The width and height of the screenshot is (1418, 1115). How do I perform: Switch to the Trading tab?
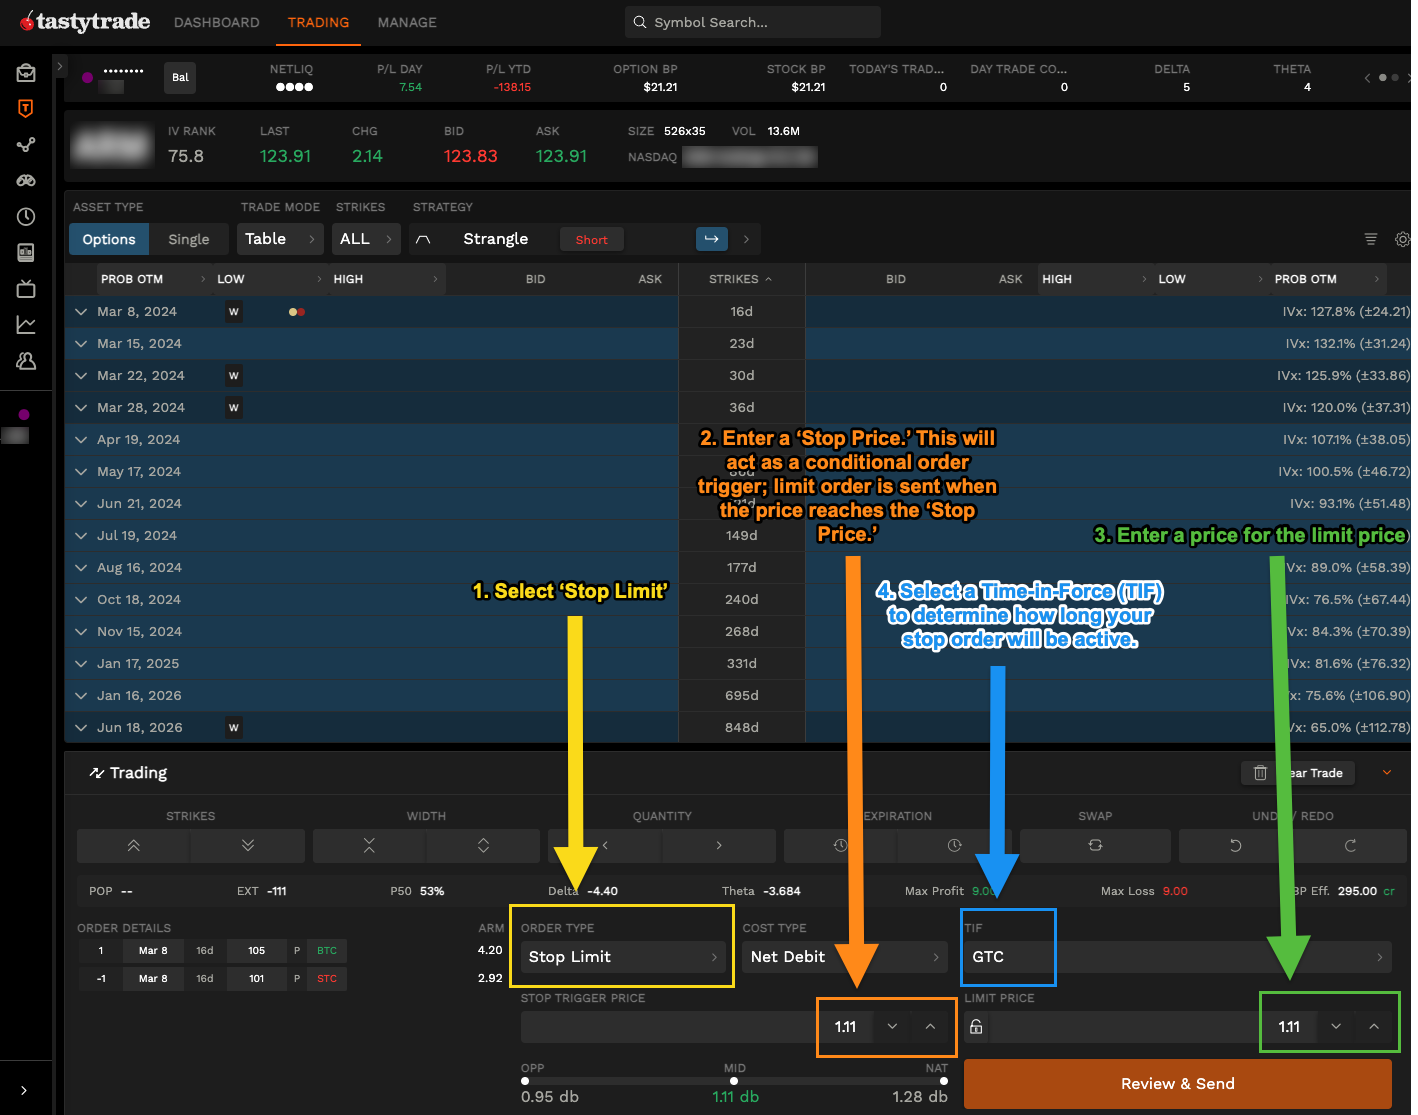pyautogui.click(x=319, y=22)
